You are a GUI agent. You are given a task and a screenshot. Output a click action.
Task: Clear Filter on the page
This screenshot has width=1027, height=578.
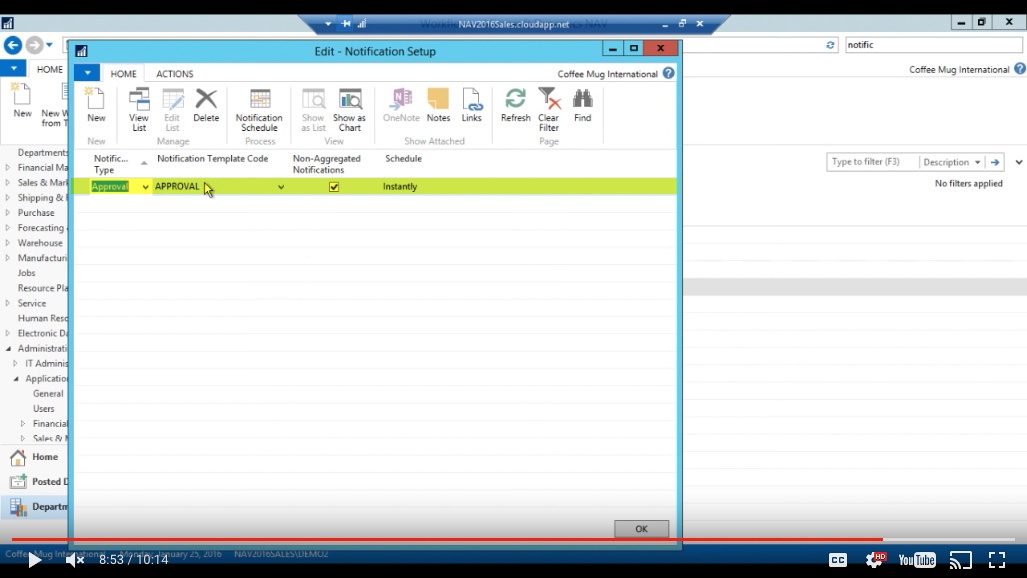pos(549,109)
